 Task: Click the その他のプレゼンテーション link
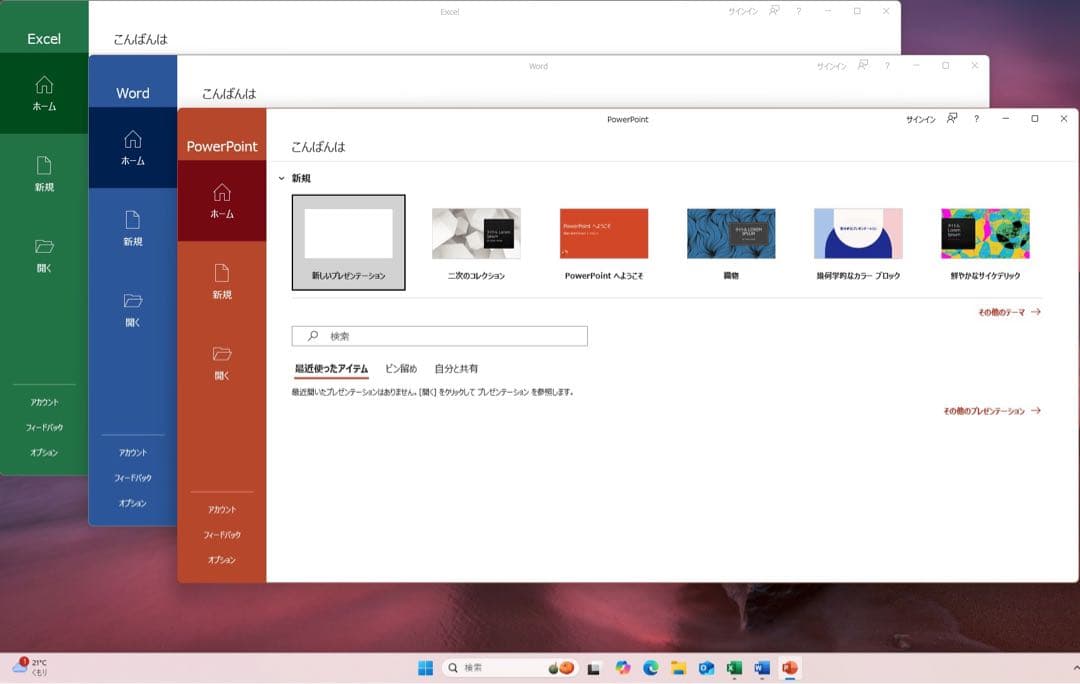tap(990, 410)
